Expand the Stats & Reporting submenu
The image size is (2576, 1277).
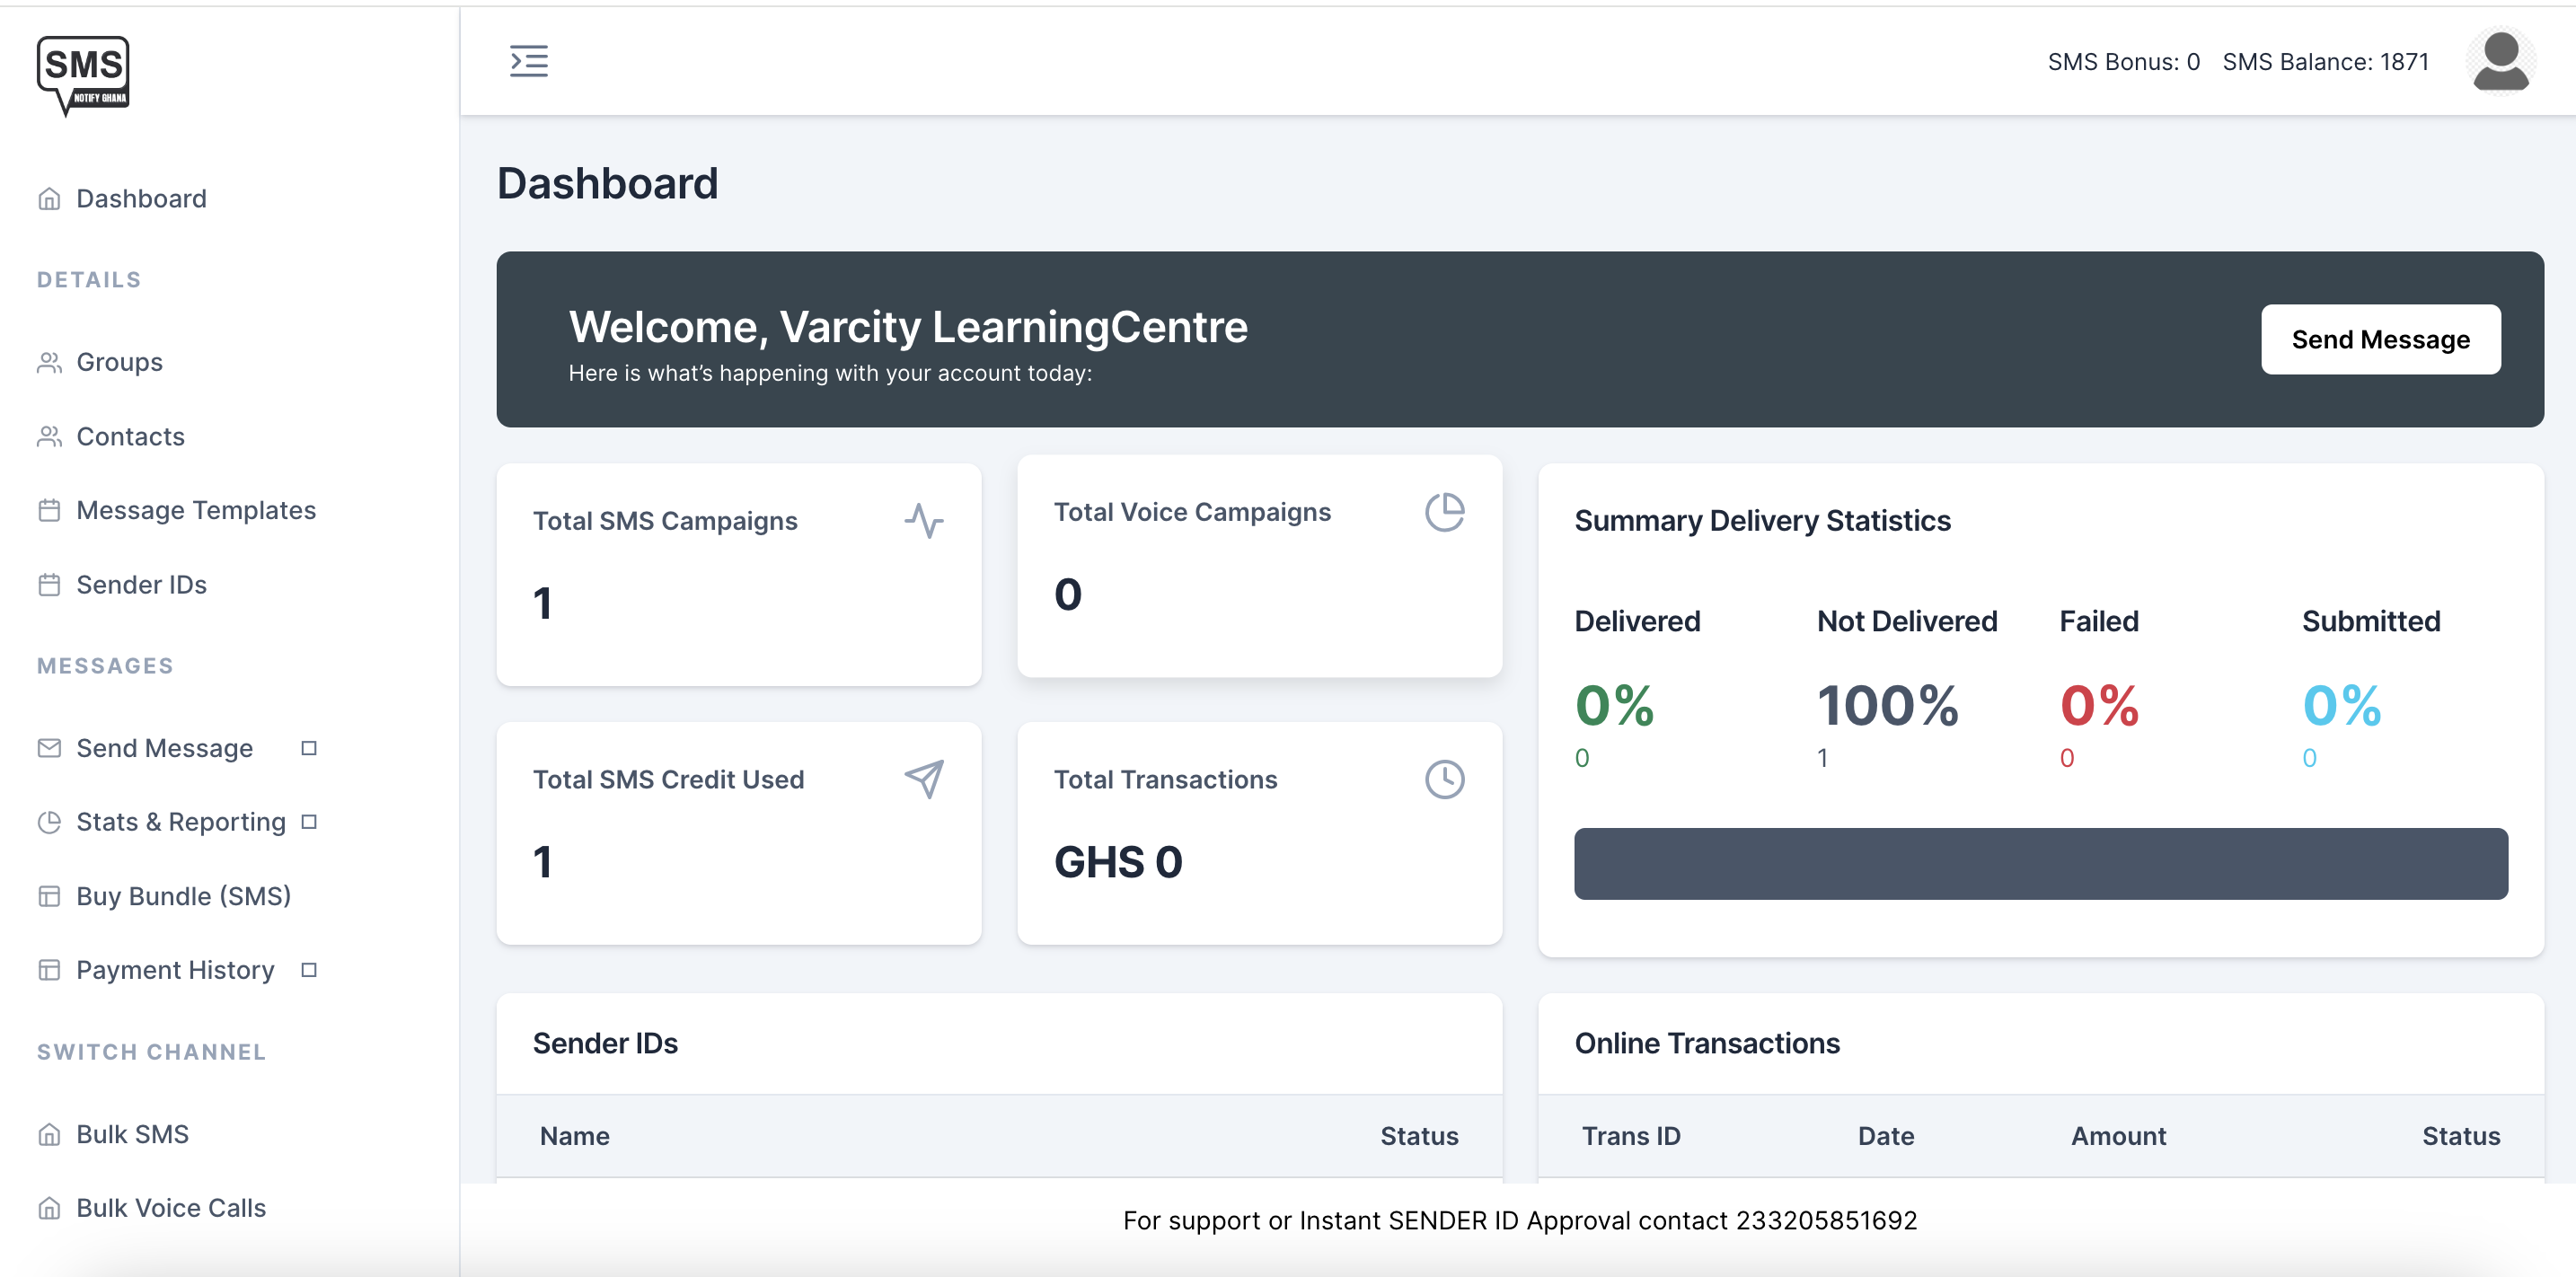[309, 822]
